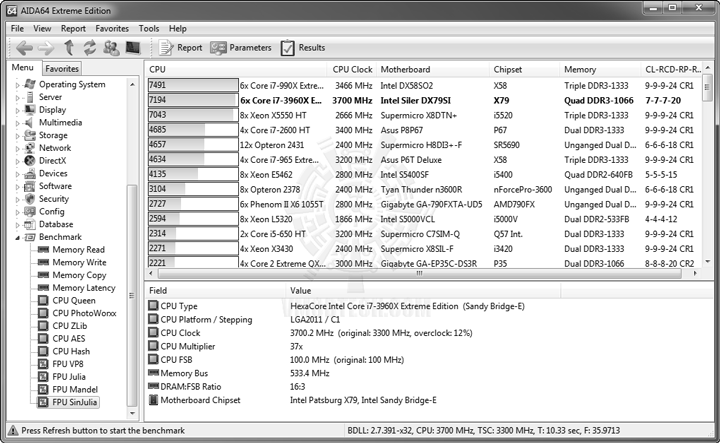Expand the Operating System tree node
This screenshot has height=443, width=720.
click(x=17, y=85)
